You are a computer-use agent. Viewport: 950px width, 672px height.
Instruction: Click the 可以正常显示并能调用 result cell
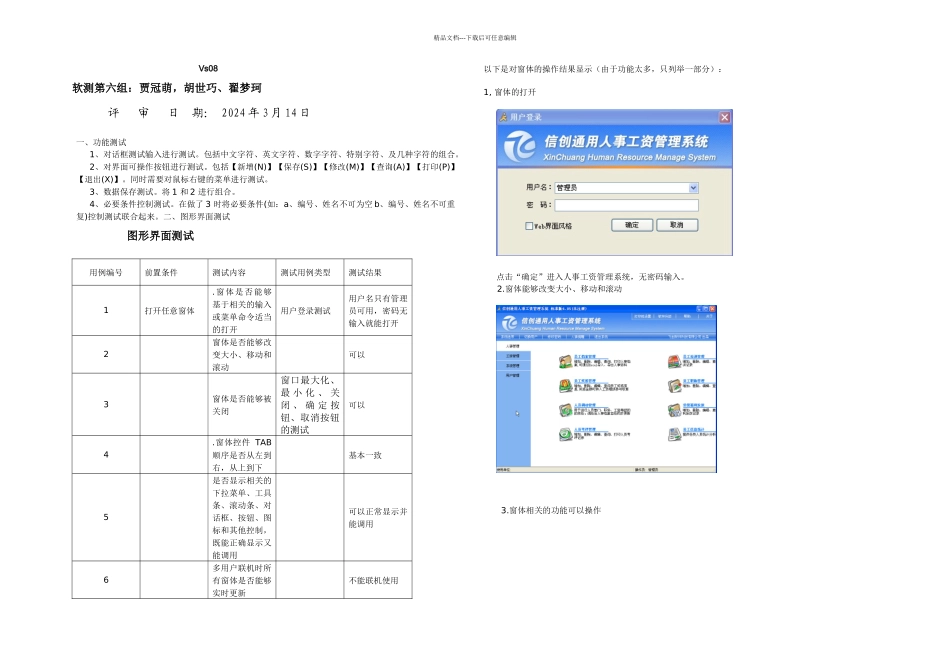pos(377,518)
